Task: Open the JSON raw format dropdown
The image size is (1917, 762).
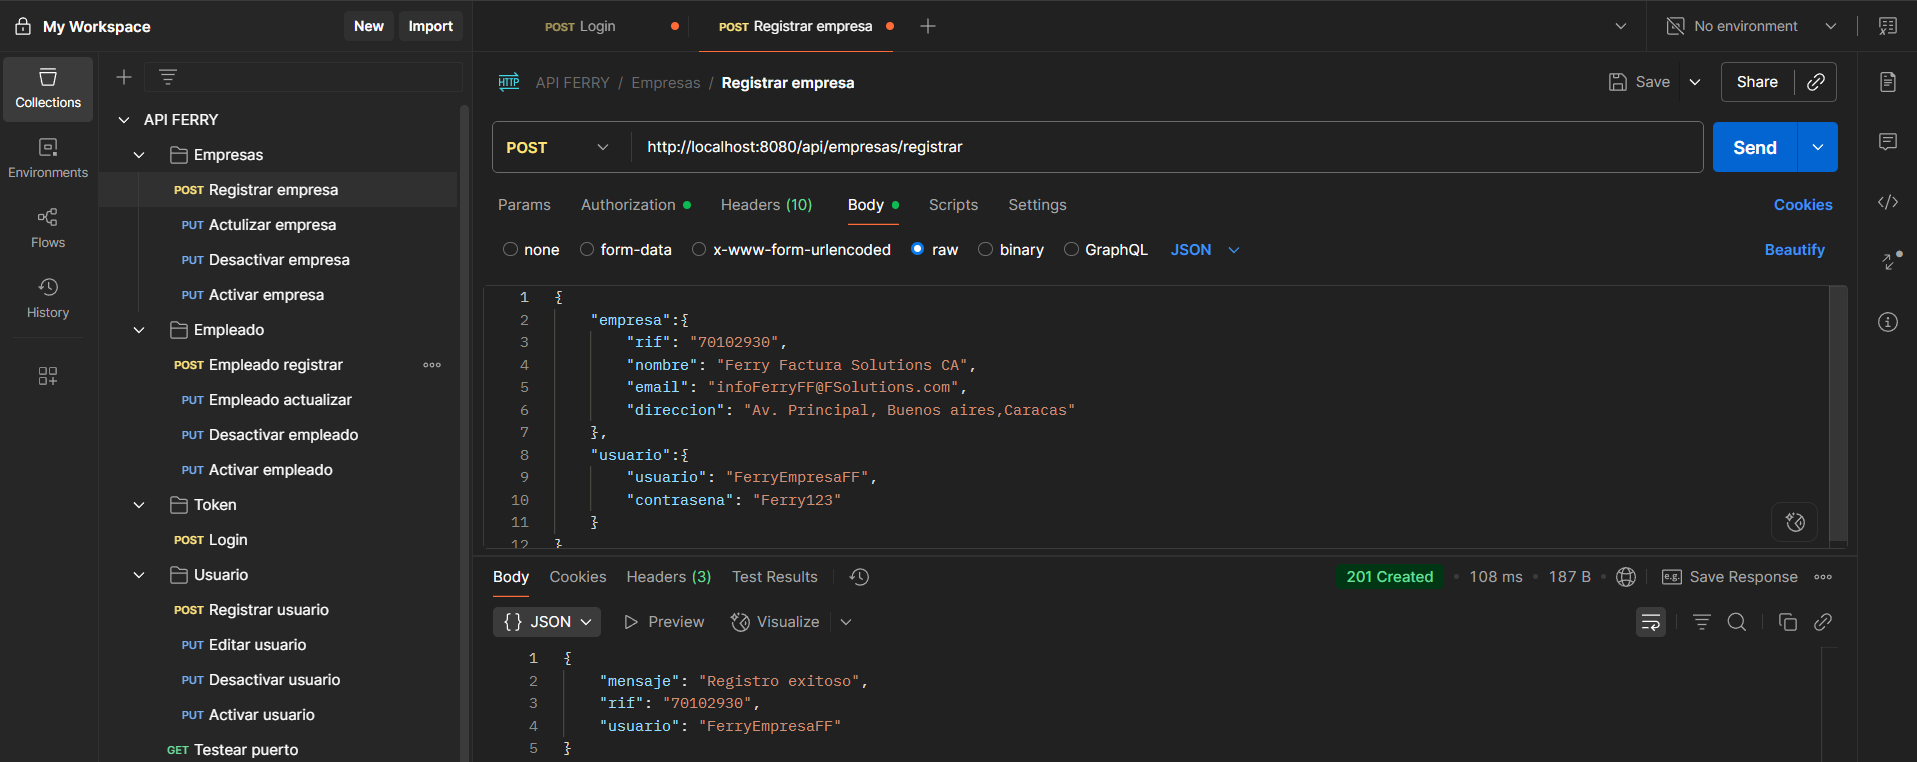Action: pyautogui.click(x=1205, y=250)
